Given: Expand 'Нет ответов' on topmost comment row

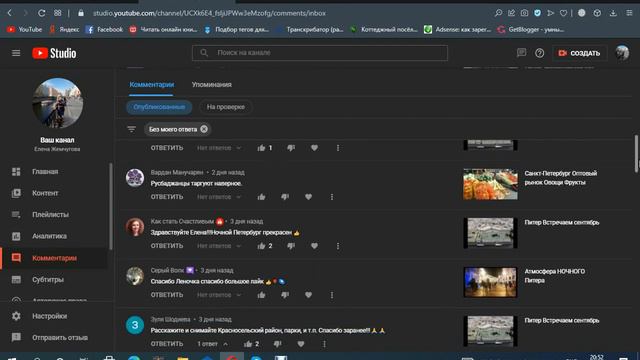Looking at the screenshot, I should (219, 148).
